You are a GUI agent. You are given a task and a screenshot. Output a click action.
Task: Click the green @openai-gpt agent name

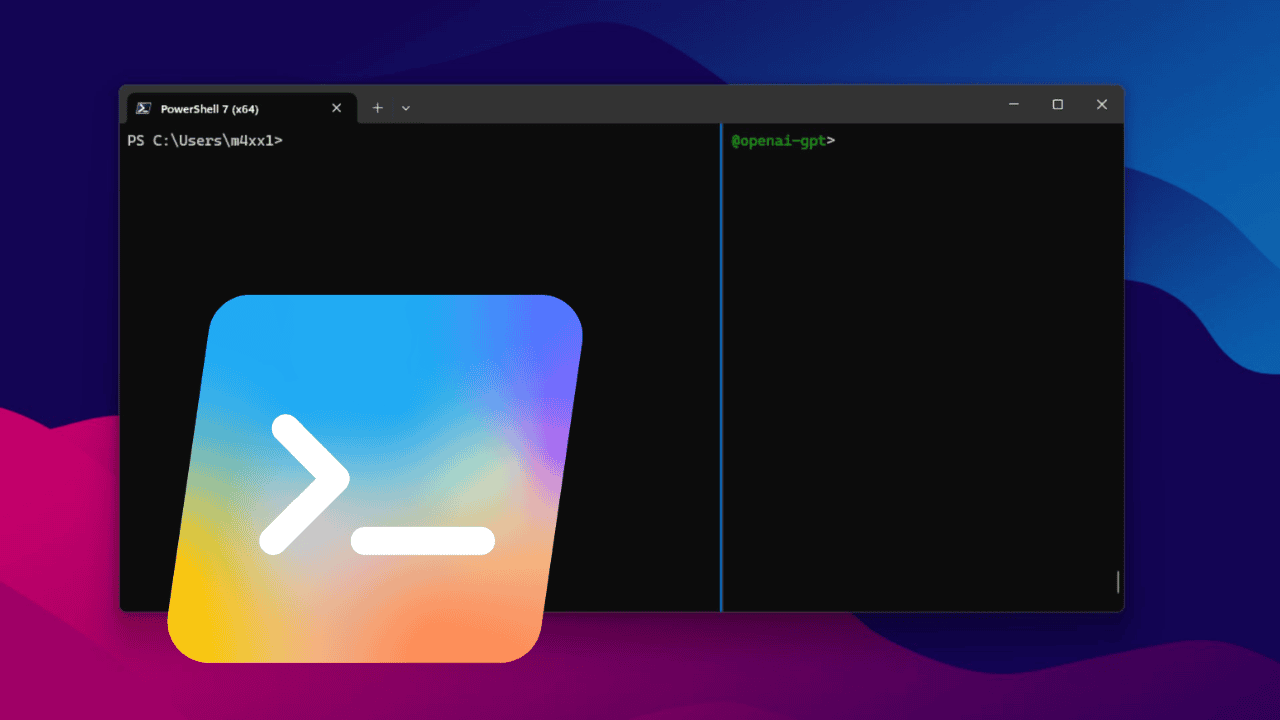pyautogui.click(x=779, y=141)
